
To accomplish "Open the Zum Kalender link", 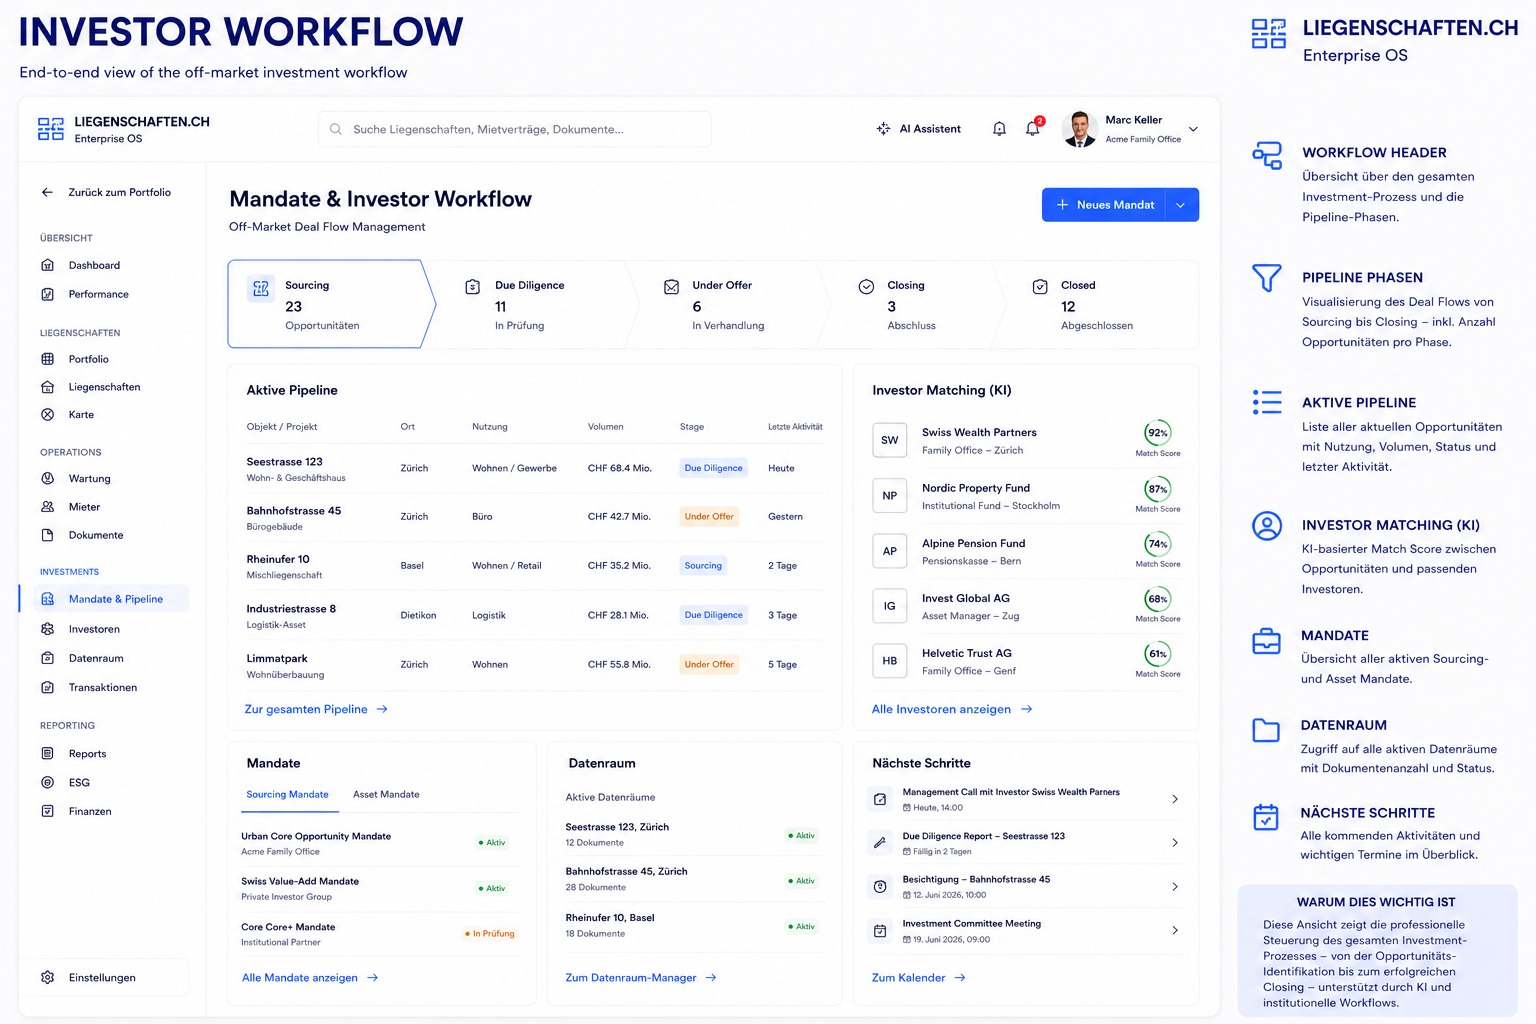I will 919,978.
